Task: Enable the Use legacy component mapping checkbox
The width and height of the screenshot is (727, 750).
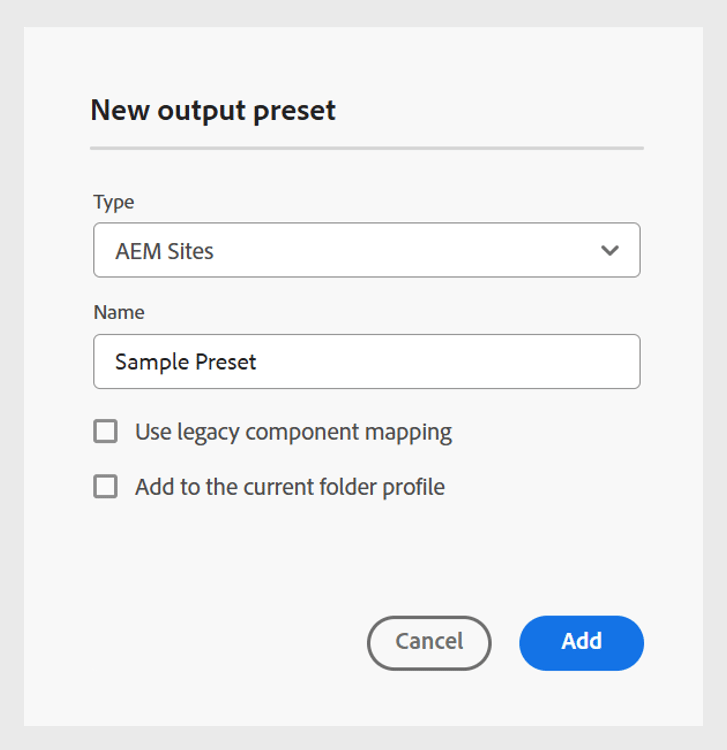Action: [105, 432]
